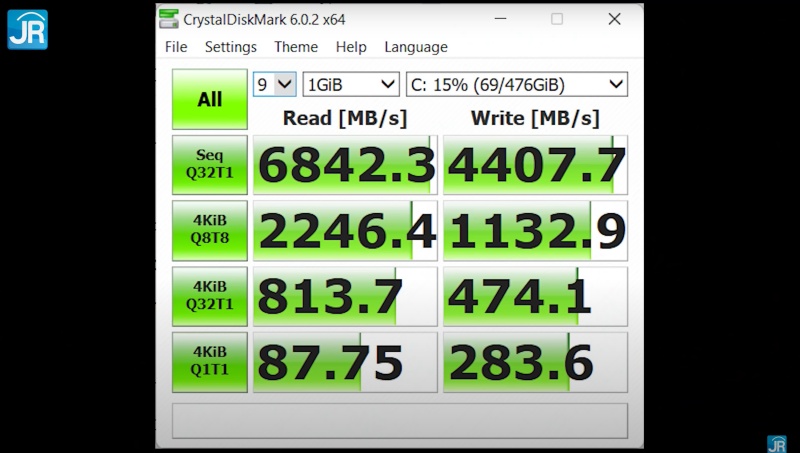Image resolution: width=800 pixels, height=453 pixels.
Task: Click the 4KiB Q1T1 write result 283.6
Action: (535, 361)
